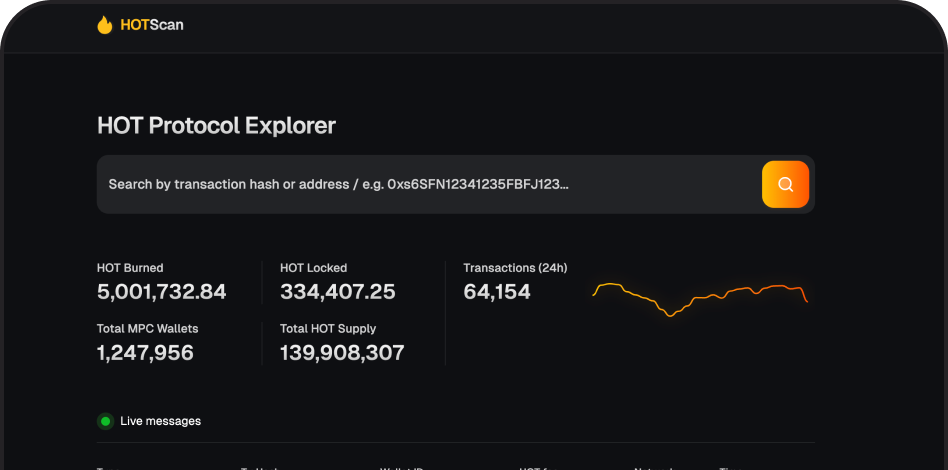Click the lowest dip of the transactions sparkline
Viewport: 948px width, 470px height.
[x=670, y=315]
